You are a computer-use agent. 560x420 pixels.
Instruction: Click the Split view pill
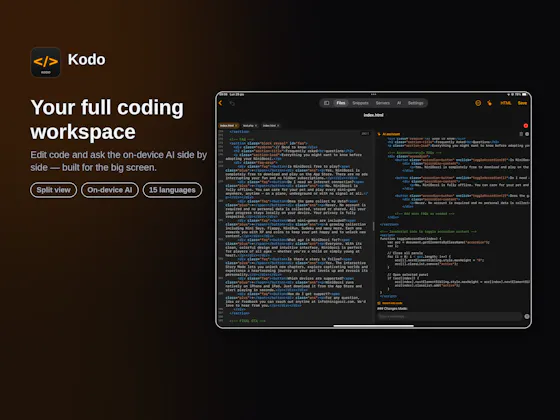54,190
